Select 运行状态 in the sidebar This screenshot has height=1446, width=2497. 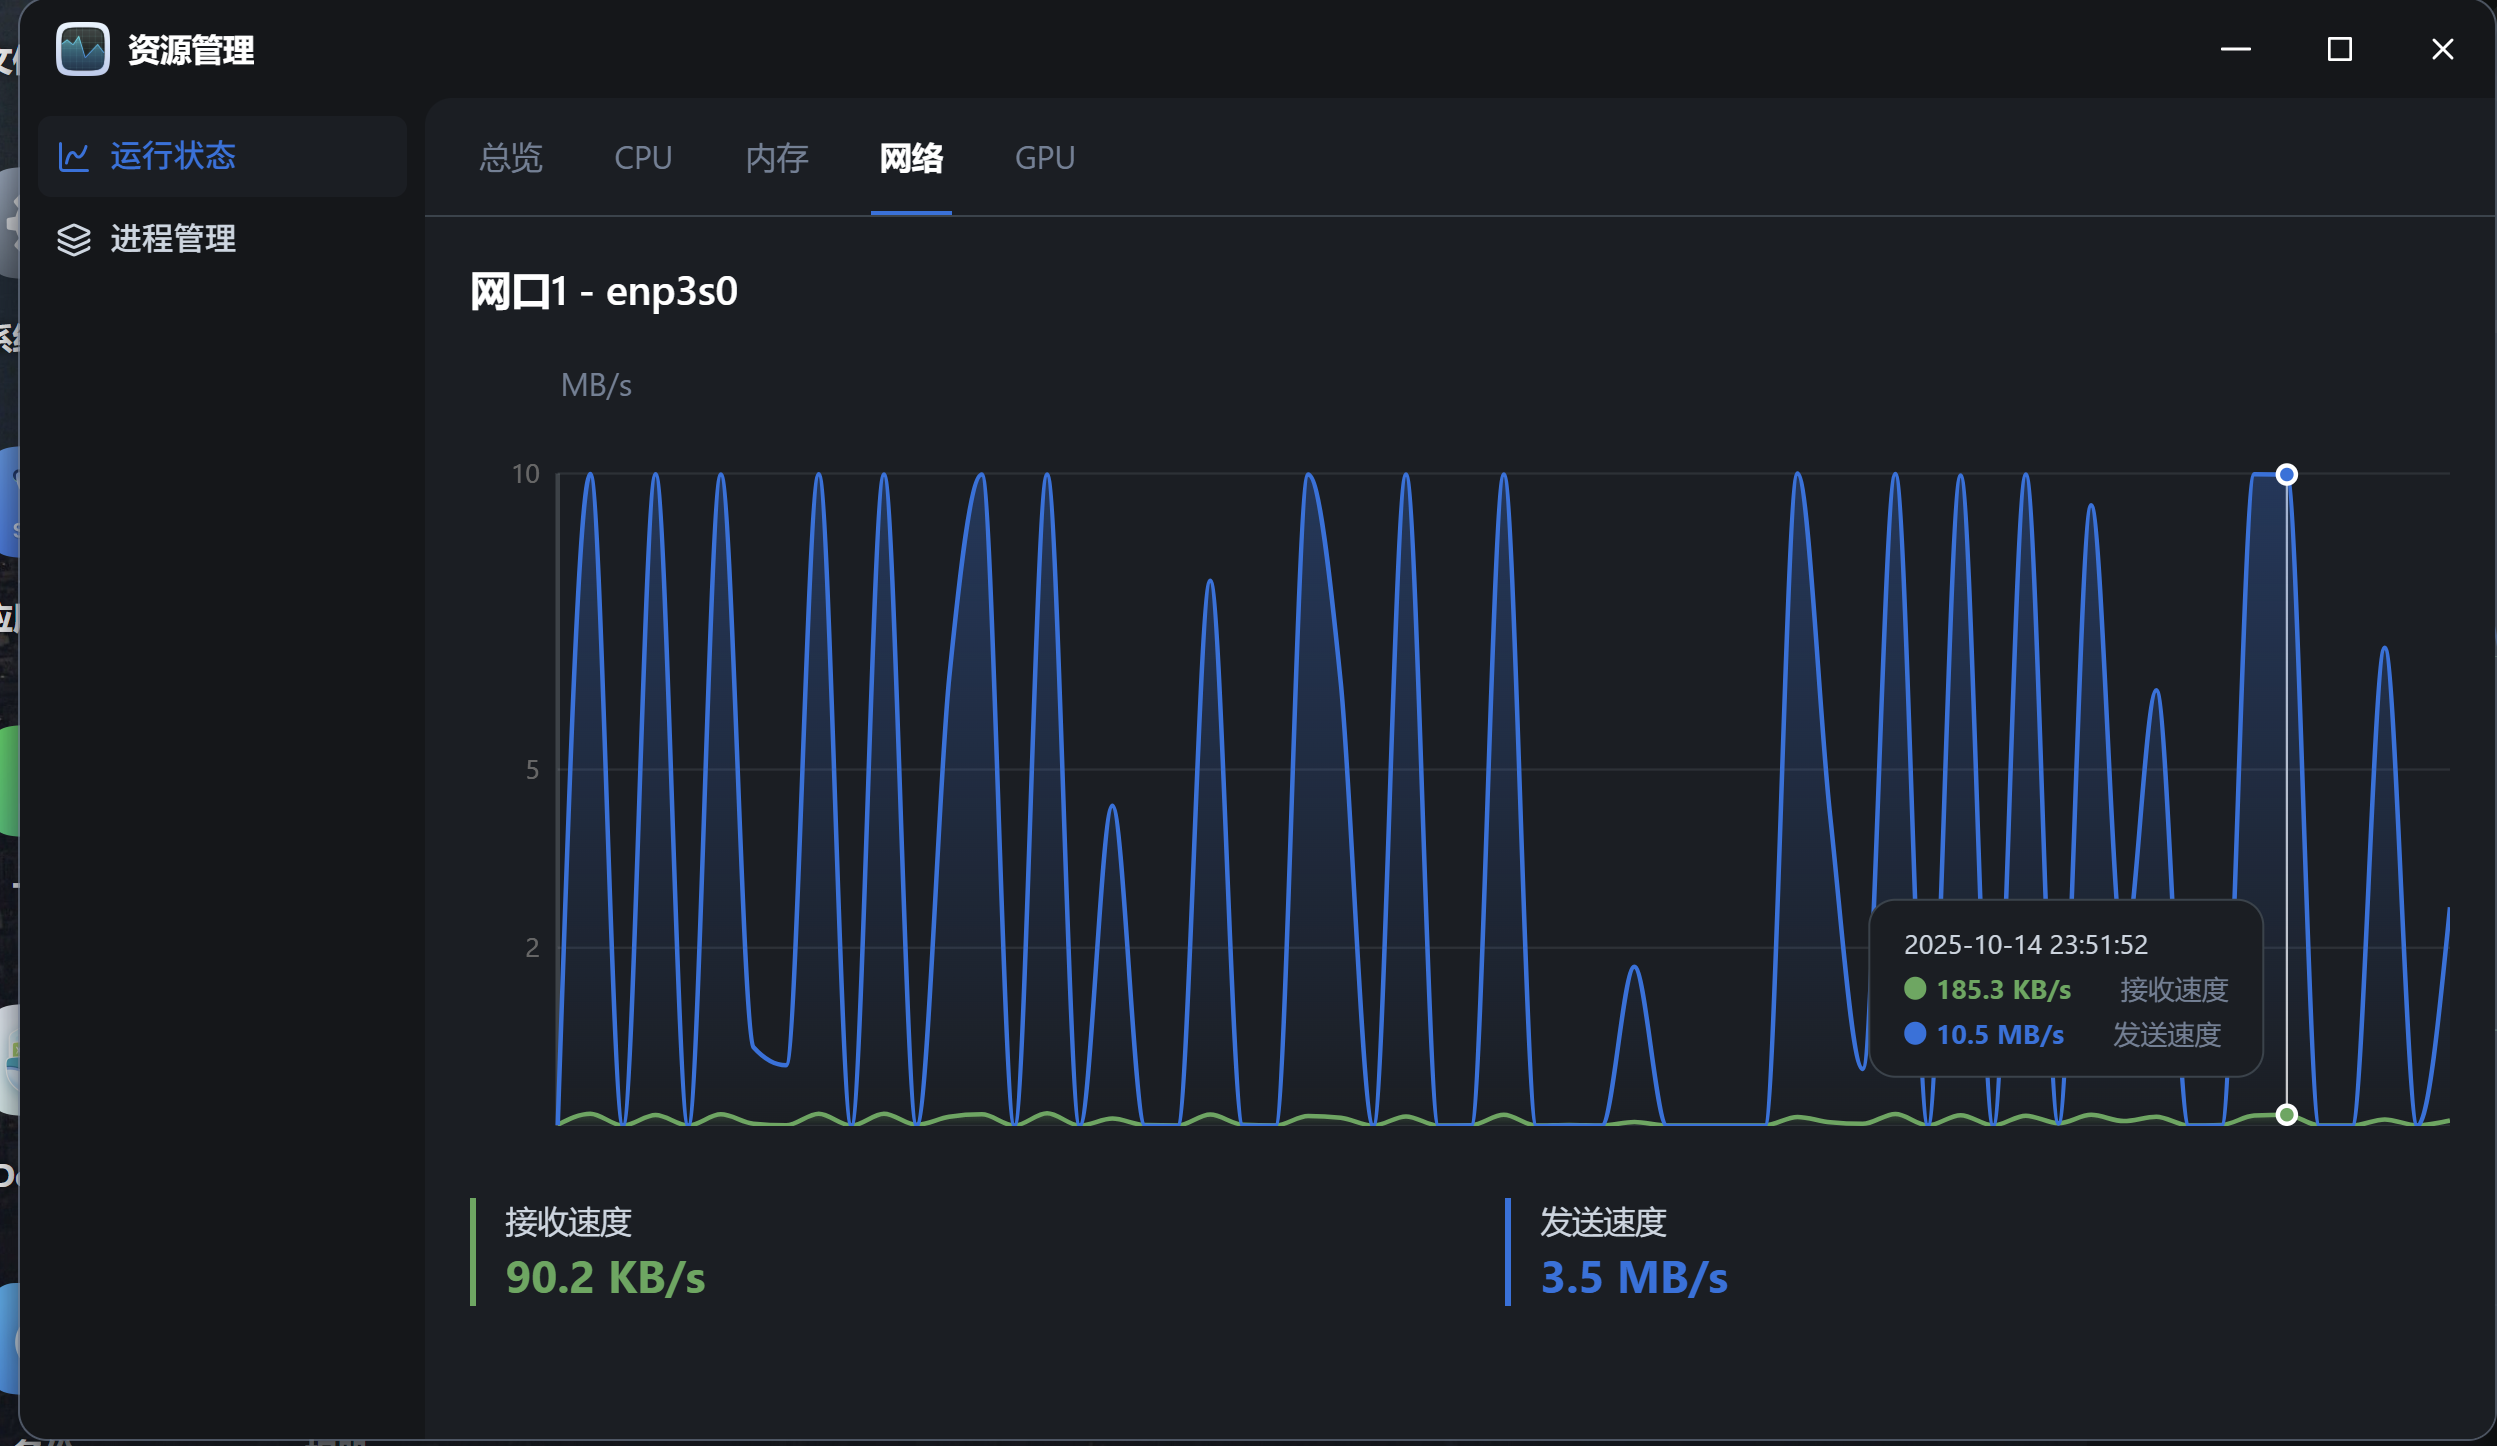[x=173, y=156]
